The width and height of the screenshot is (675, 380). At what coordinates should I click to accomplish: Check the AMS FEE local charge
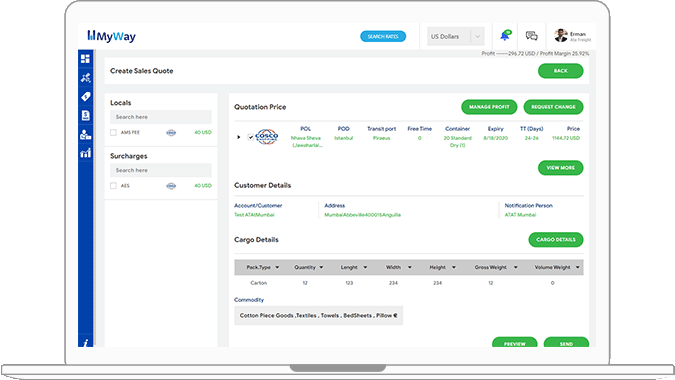(x=113, y=133)
